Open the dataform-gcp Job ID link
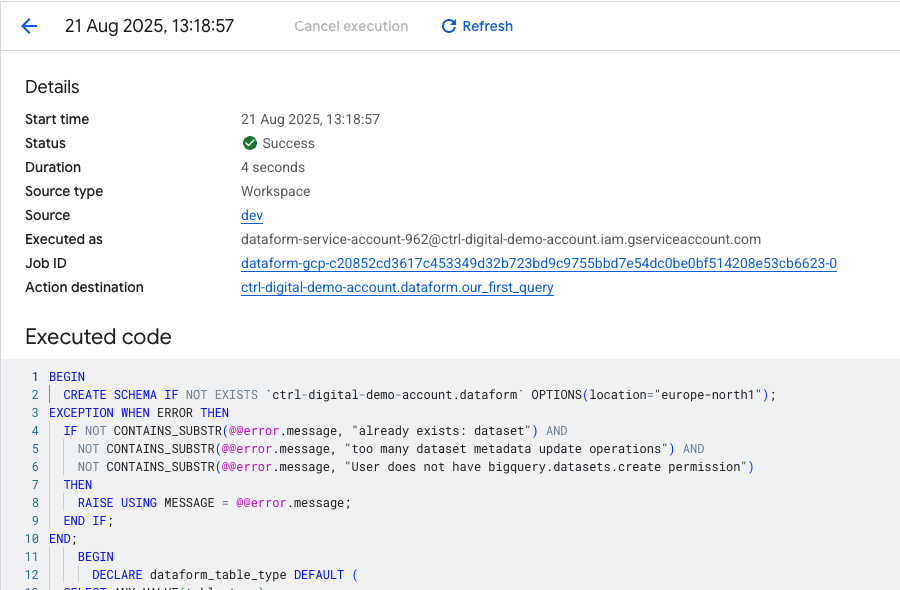This screenshot has width=900, height=590. coord(539,263)
